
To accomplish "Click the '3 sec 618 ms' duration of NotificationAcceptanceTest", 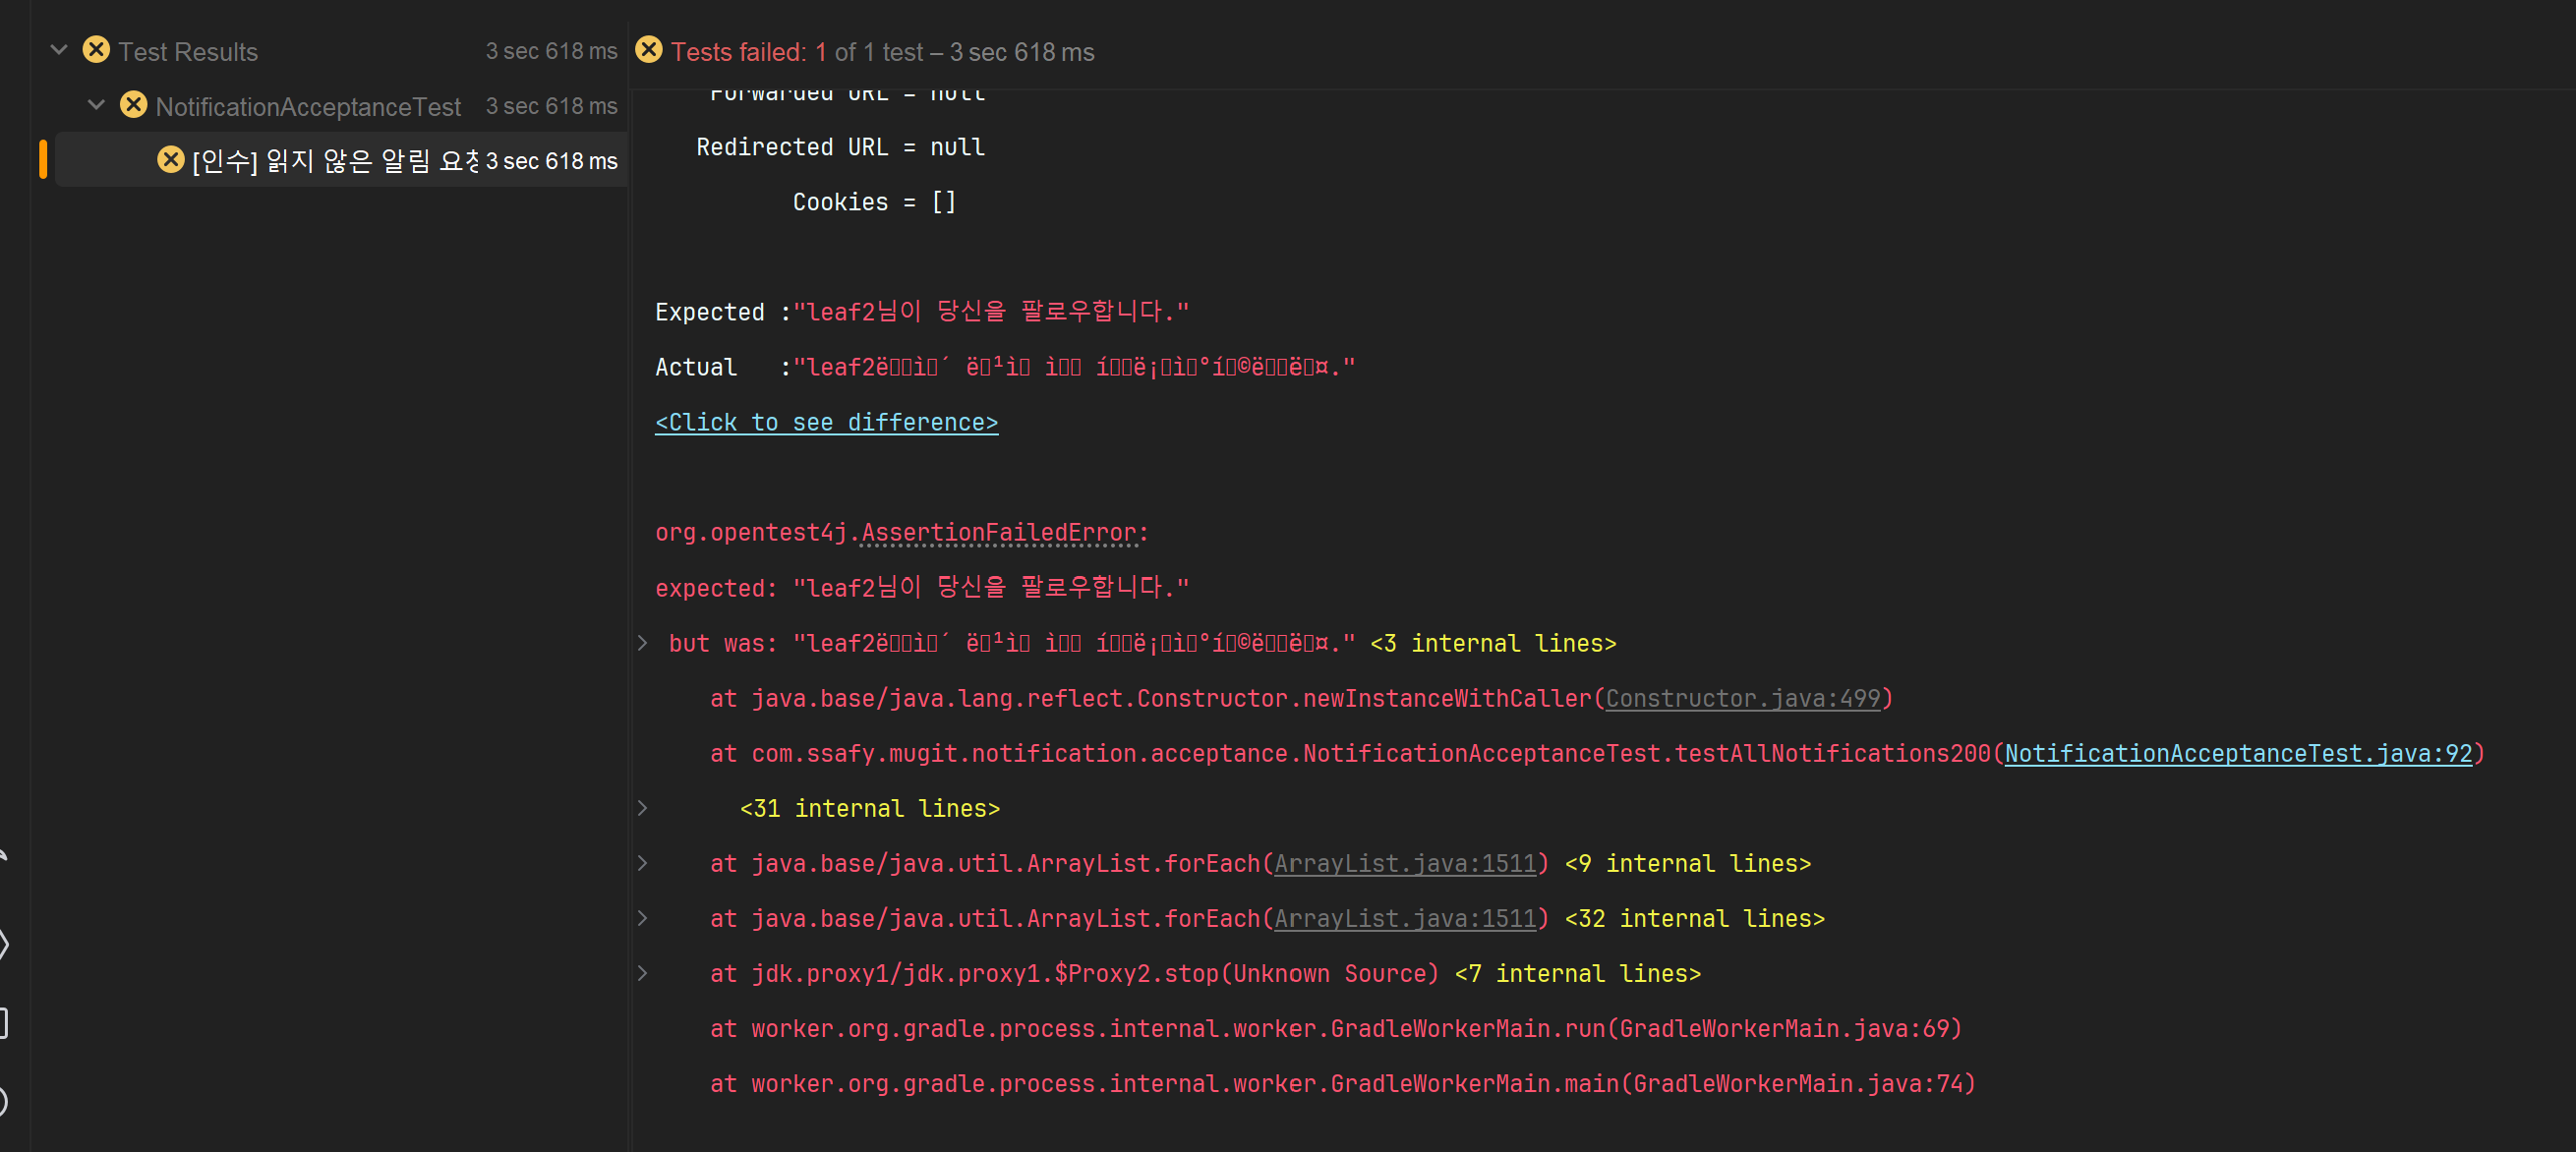I will [551, 106].
